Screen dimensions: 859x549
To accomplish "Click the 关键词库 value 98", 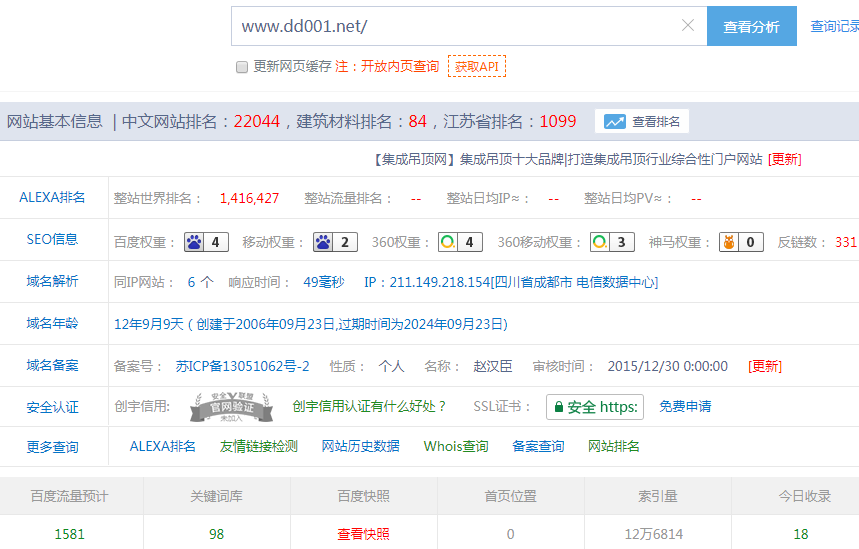I will click(216, 534).
